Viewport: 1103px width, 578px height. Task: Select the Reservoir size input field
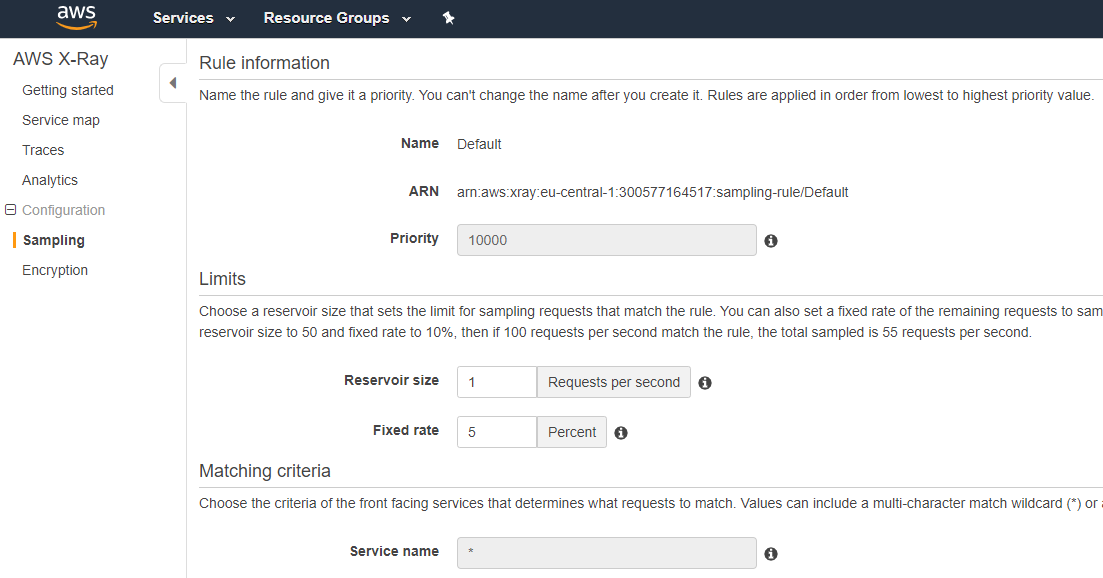pos(496,382)
